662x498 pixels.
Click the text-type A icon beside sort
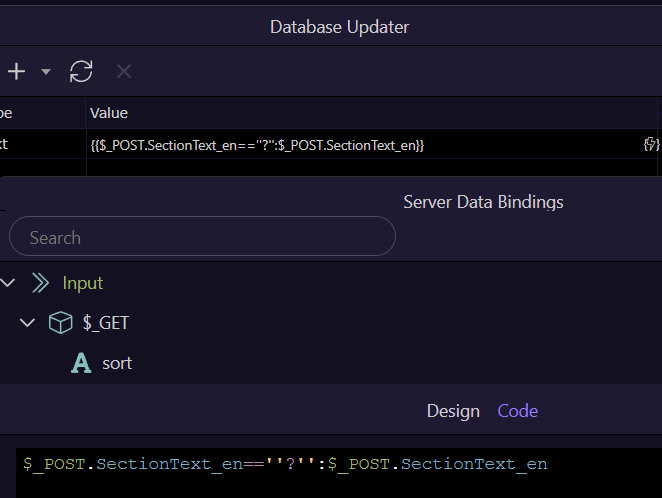(81, 363)
